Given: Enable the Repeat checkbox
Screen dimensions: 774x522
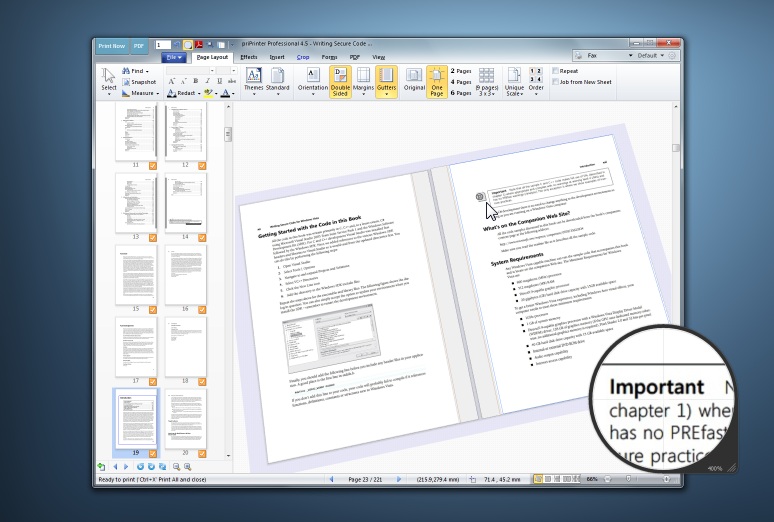Looking at the screenshot, I should pos(555,71).
